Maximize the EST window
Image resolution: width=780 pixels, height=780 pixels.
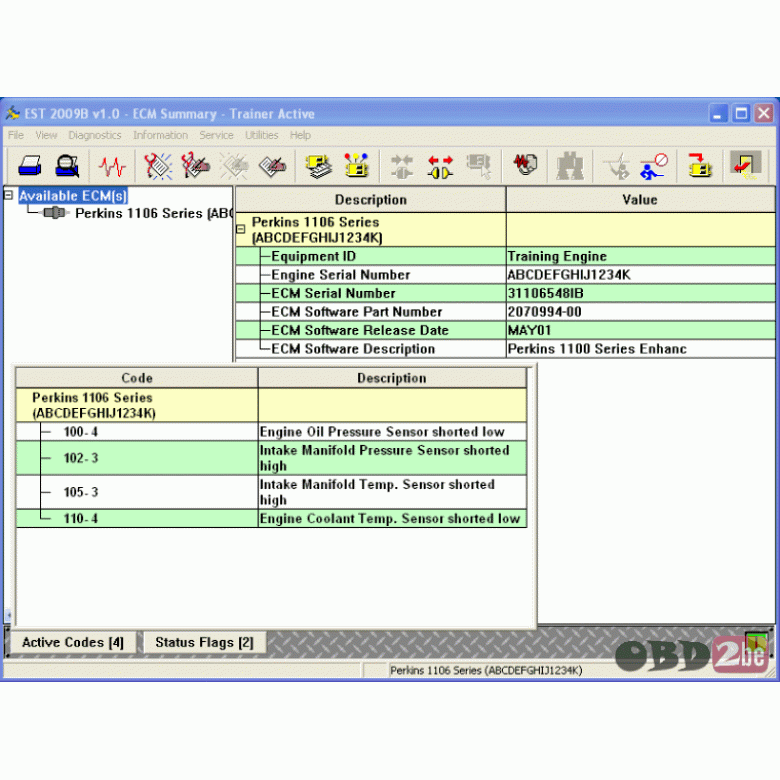click(x=741, y=113)
